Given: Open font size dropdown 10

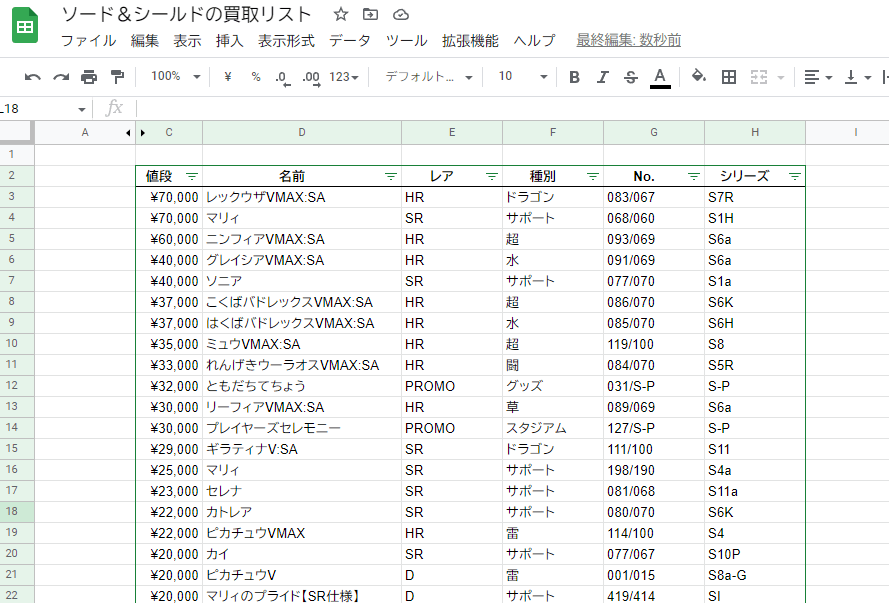Looking at the screenshot, I should click(523, 76).
